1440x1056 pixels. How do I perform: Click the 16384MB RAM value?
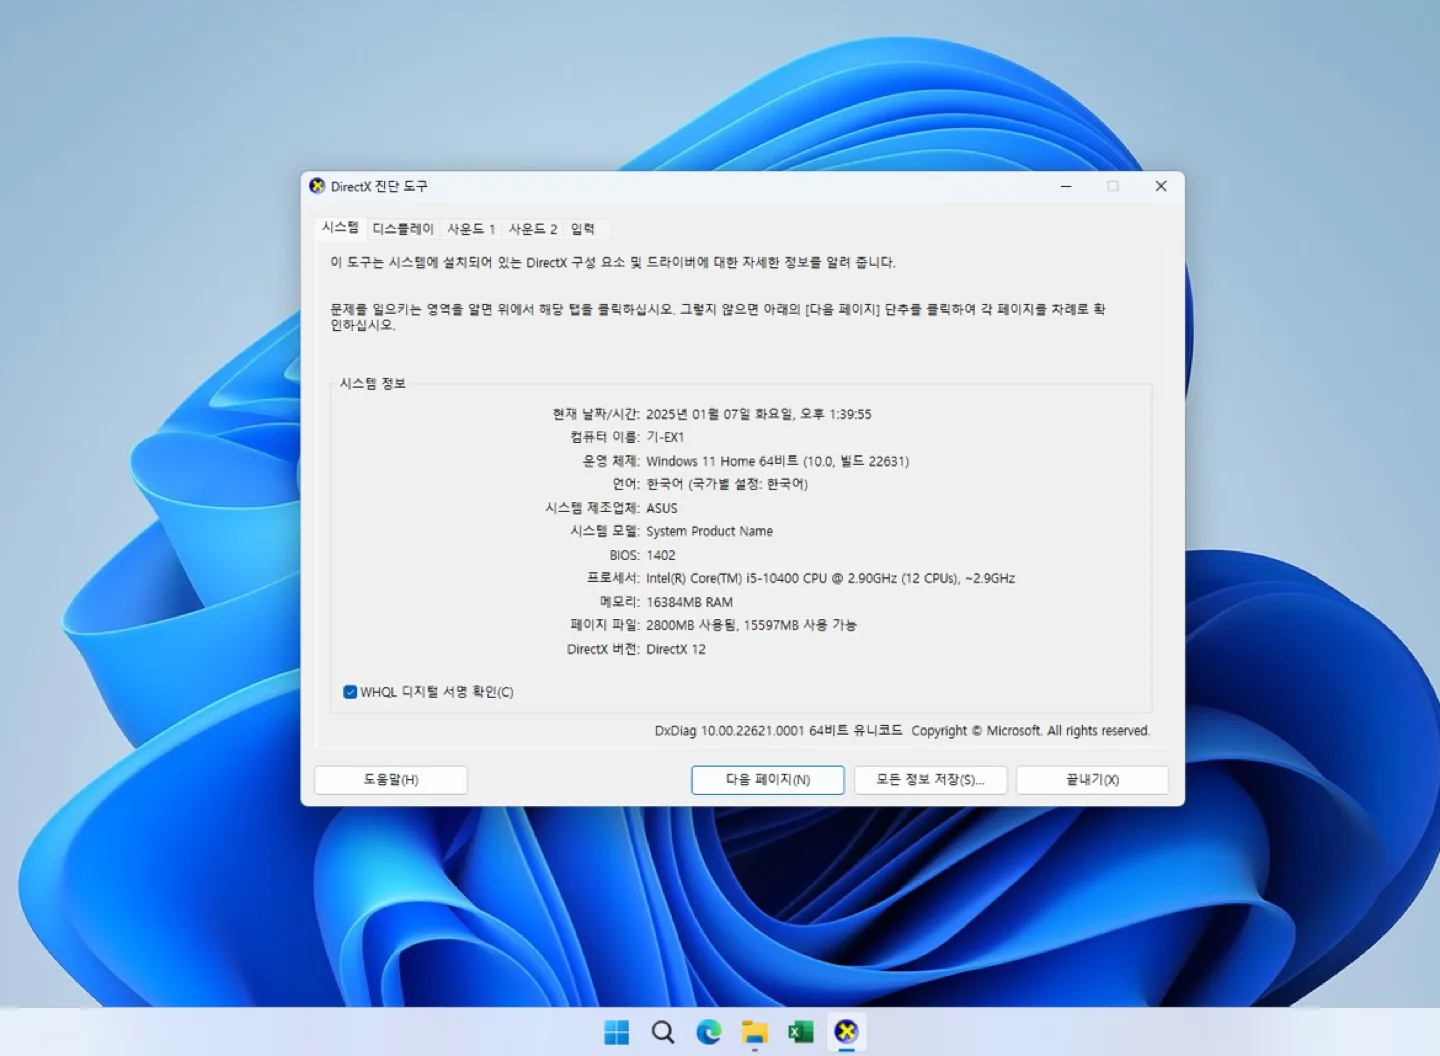tap(689, 602)
